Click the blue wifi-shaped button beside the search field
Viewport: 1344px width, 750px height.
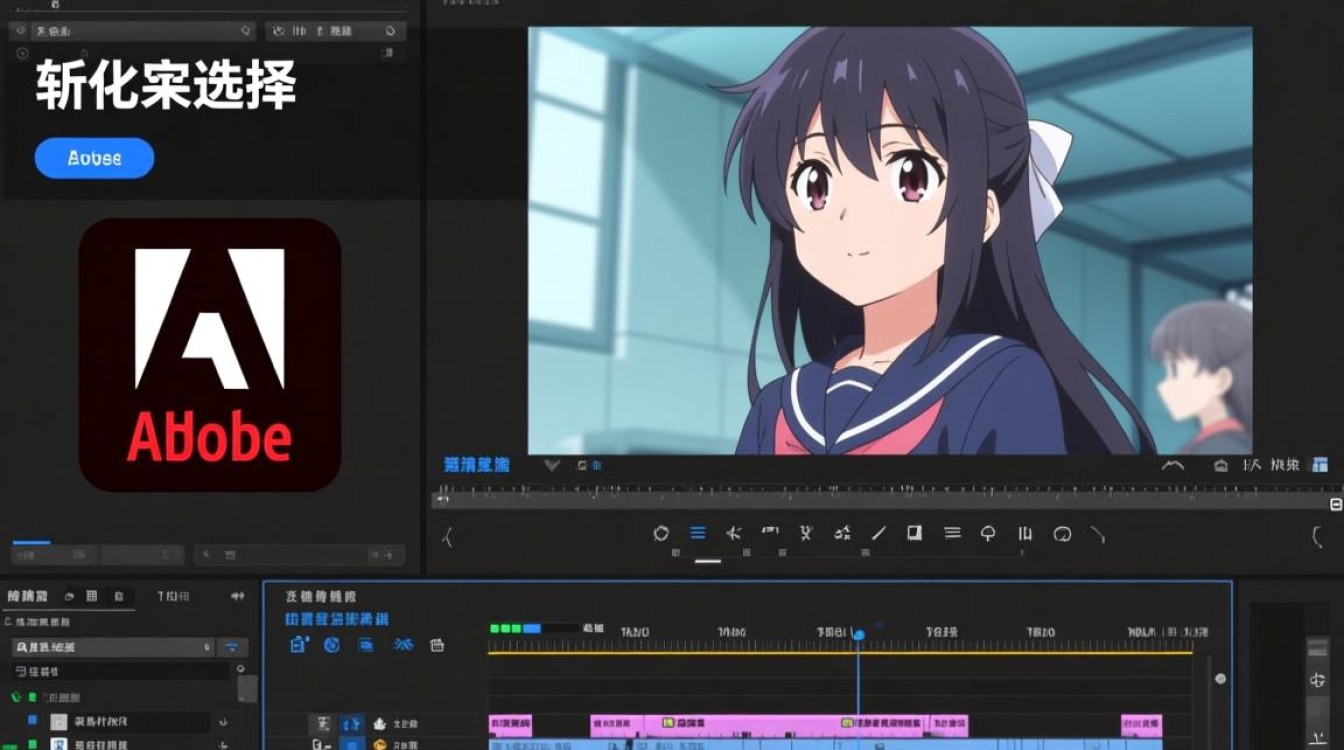tap(233, 647)
